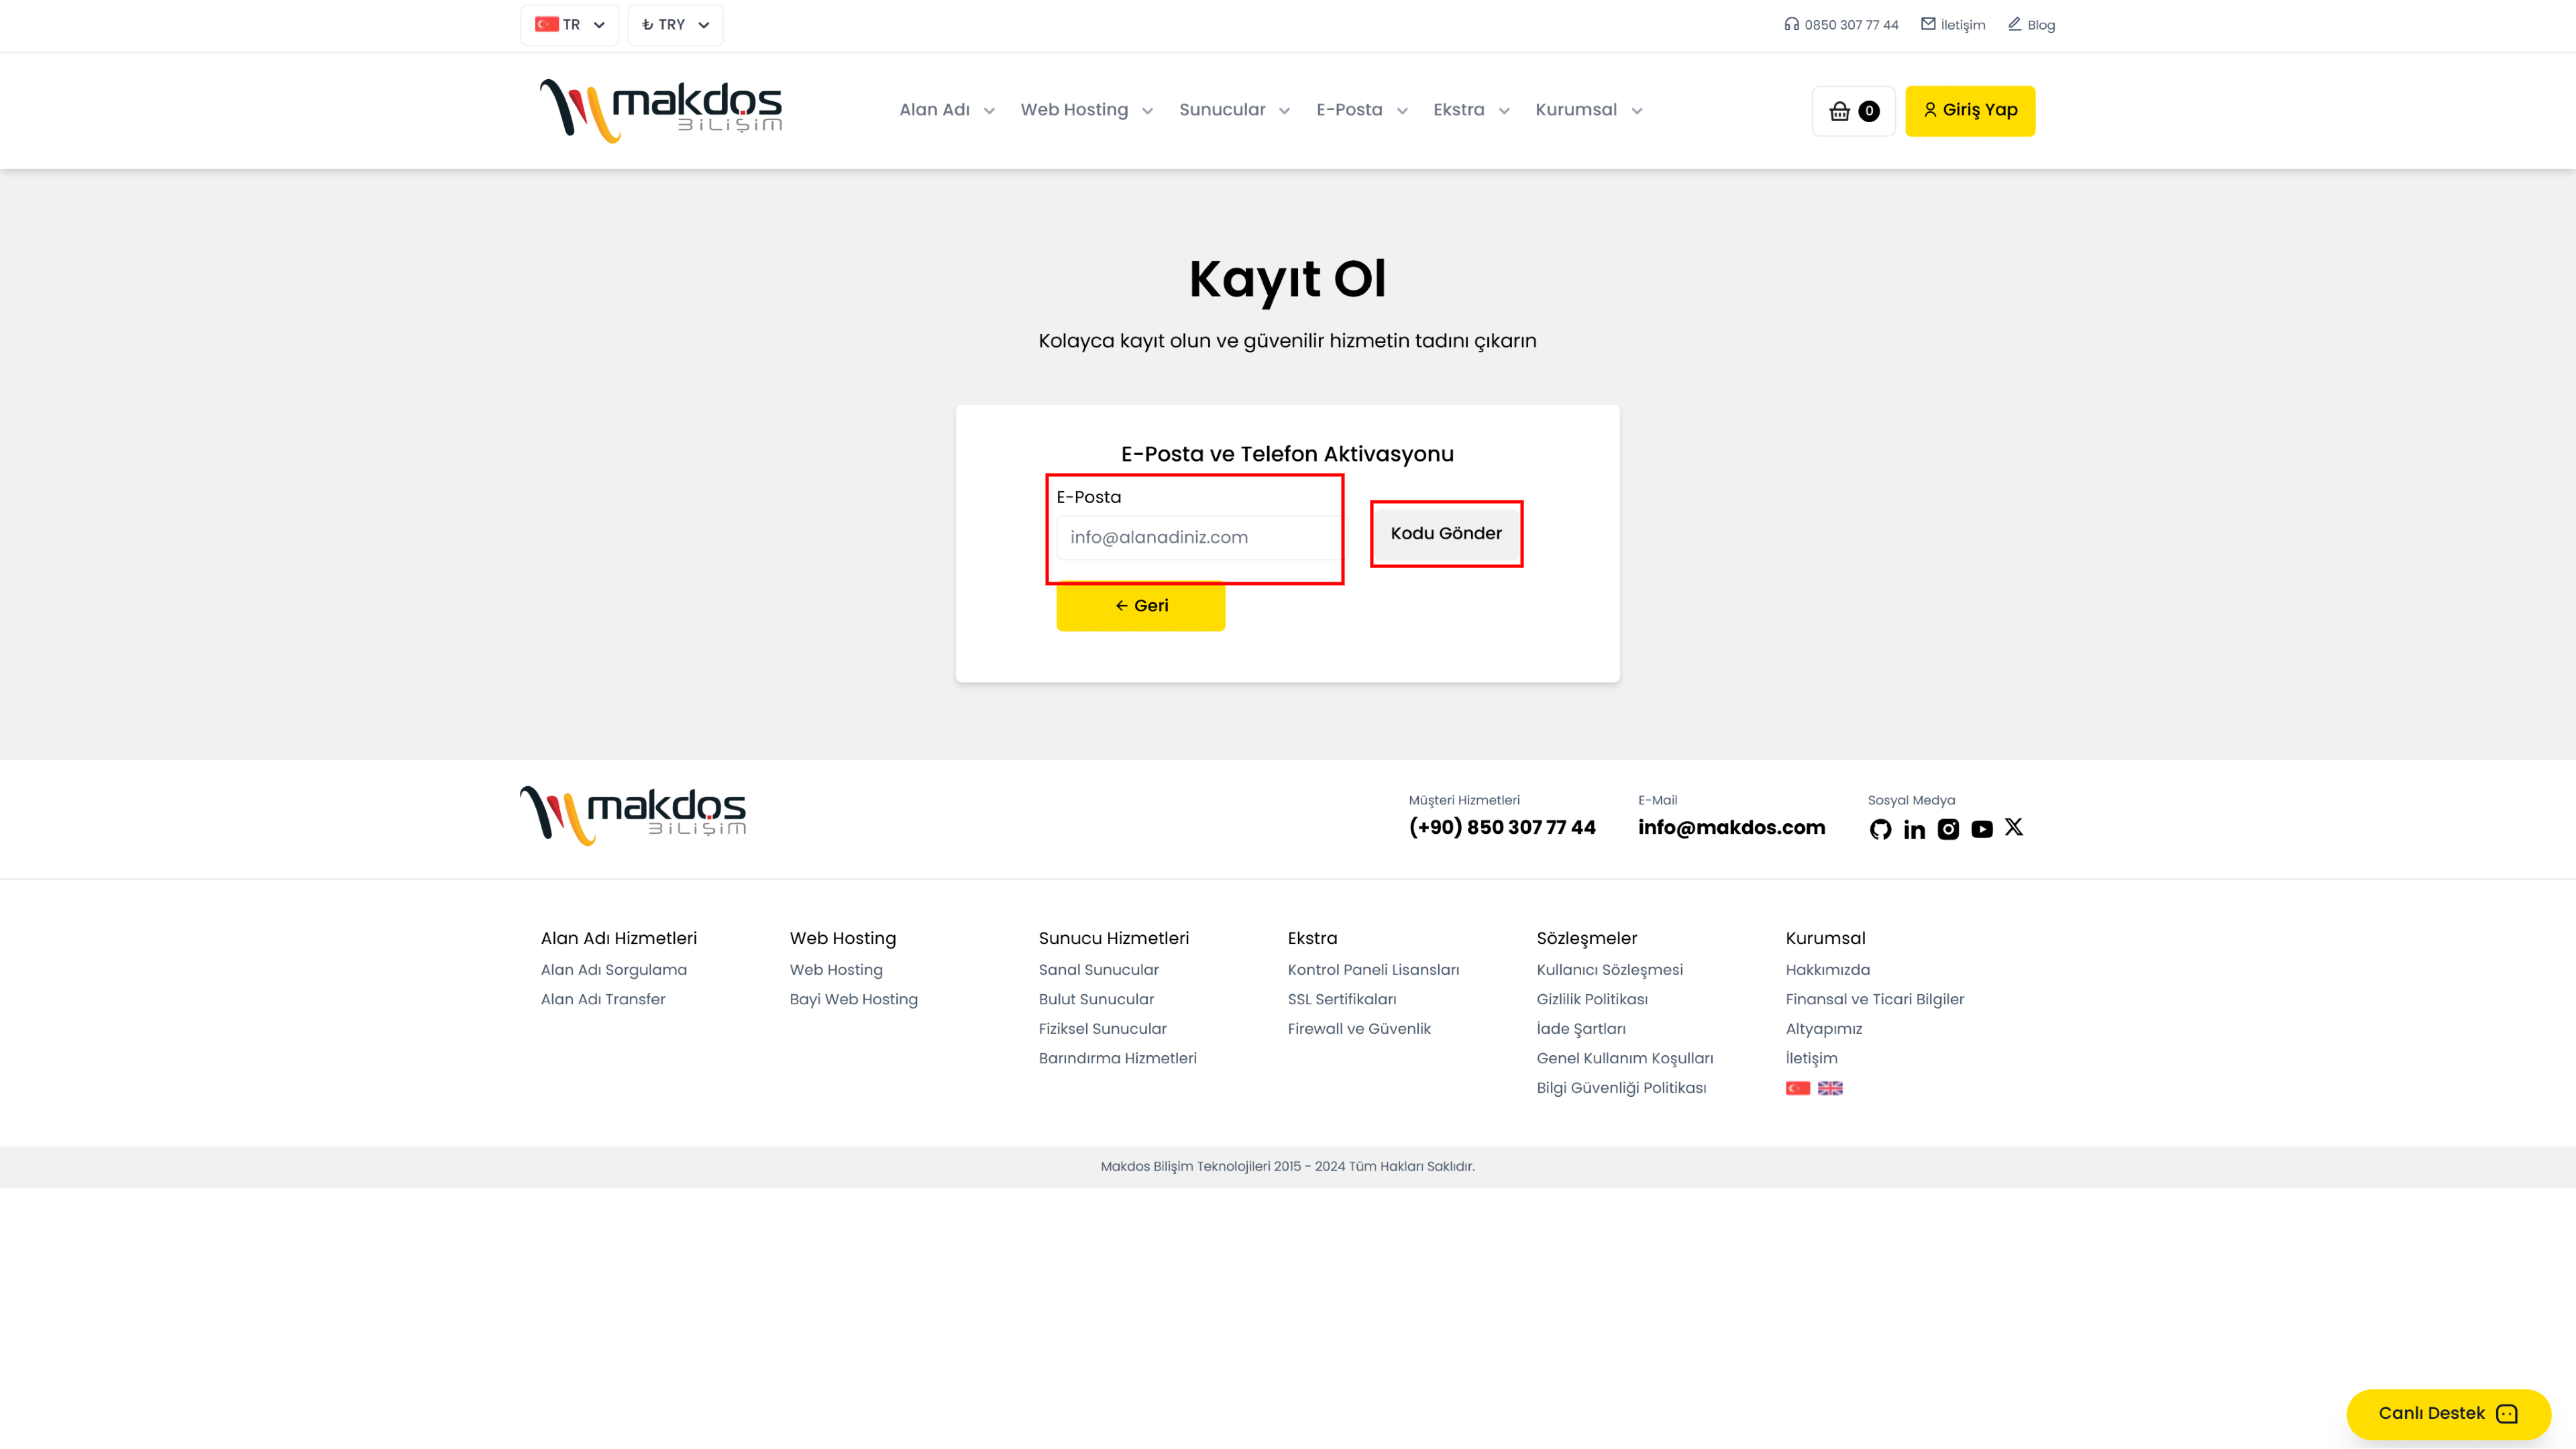Open Bayi Web Hosting footer link
Image resolution: width=2576 pixels, height=1449 pixels.
[853, 1000]
